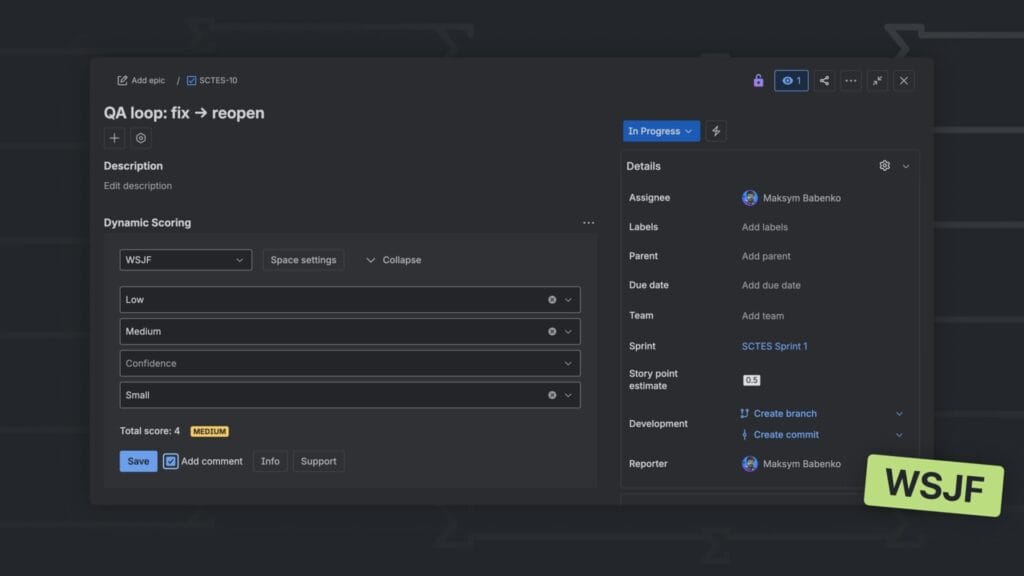Open the In Progress status dropdown
This screenshot has width=1024, height=576.
click(660, 130)
